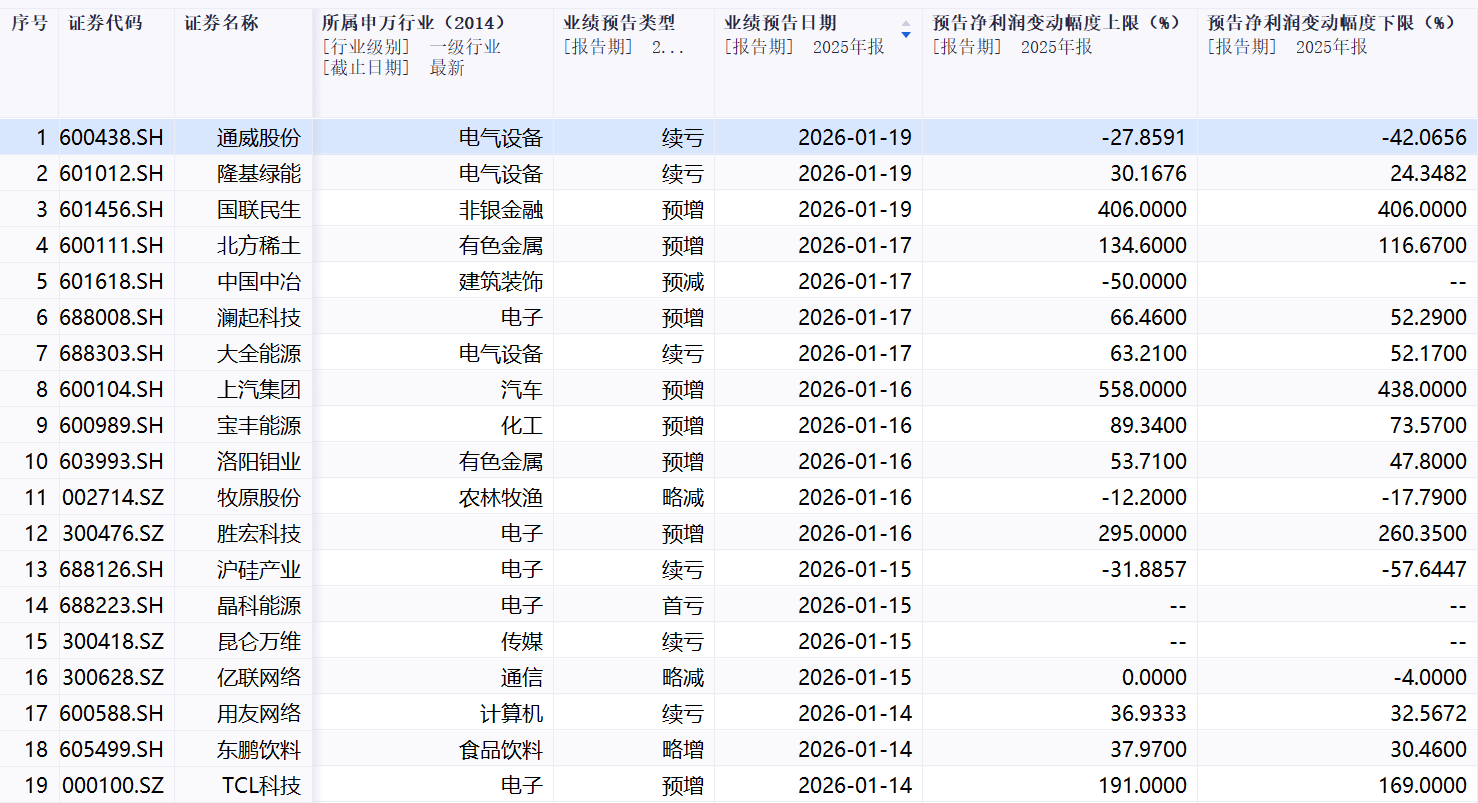Click the 业绩预告类型 column header
The height and width of the screenshot is (803, 1478).
coord(619,22)
